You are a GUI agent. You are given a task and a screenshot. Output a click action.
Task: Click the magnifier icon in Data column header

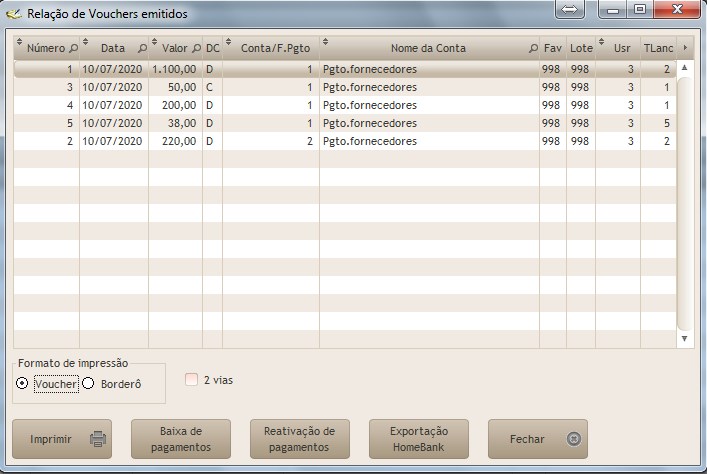(x=141, y=48)
